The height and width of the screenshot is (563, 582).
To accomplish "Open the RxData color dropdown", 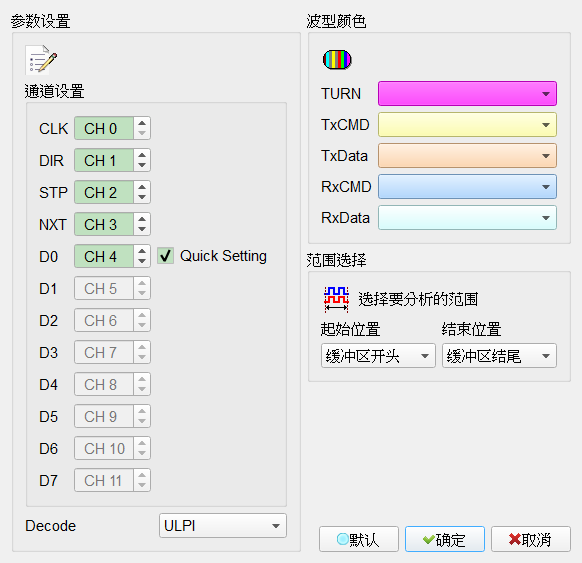I will [467, 218].
